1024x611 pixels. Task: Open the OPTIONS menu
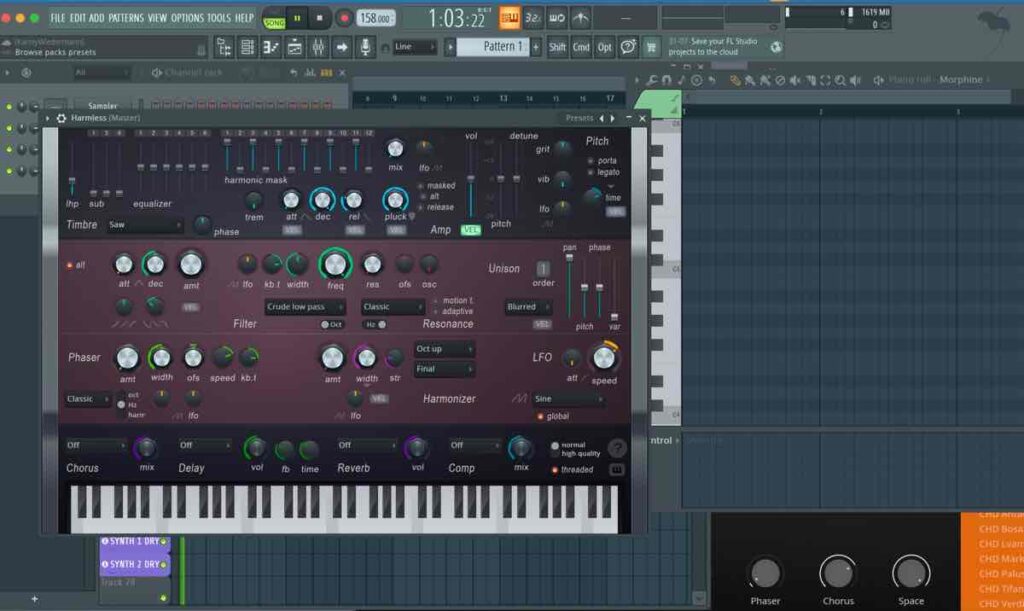[187, 18]
